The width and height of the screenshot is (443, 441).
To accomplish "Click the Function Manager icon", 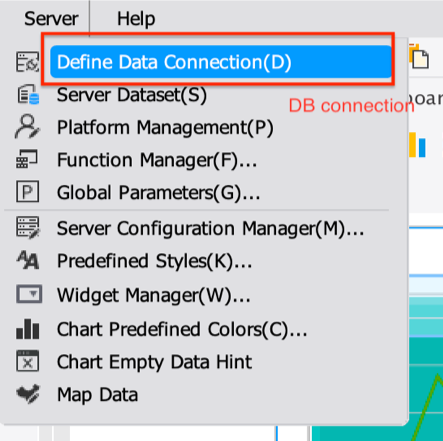I will point(27,159).
